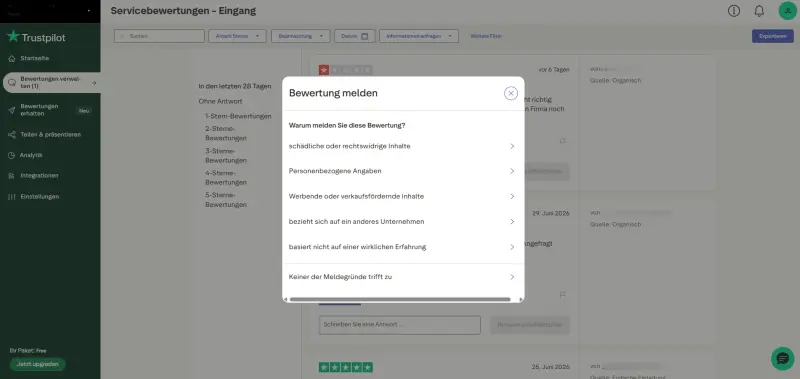
Task: Open the Beantwortung filter dropdown
Action: click(301, 36)
